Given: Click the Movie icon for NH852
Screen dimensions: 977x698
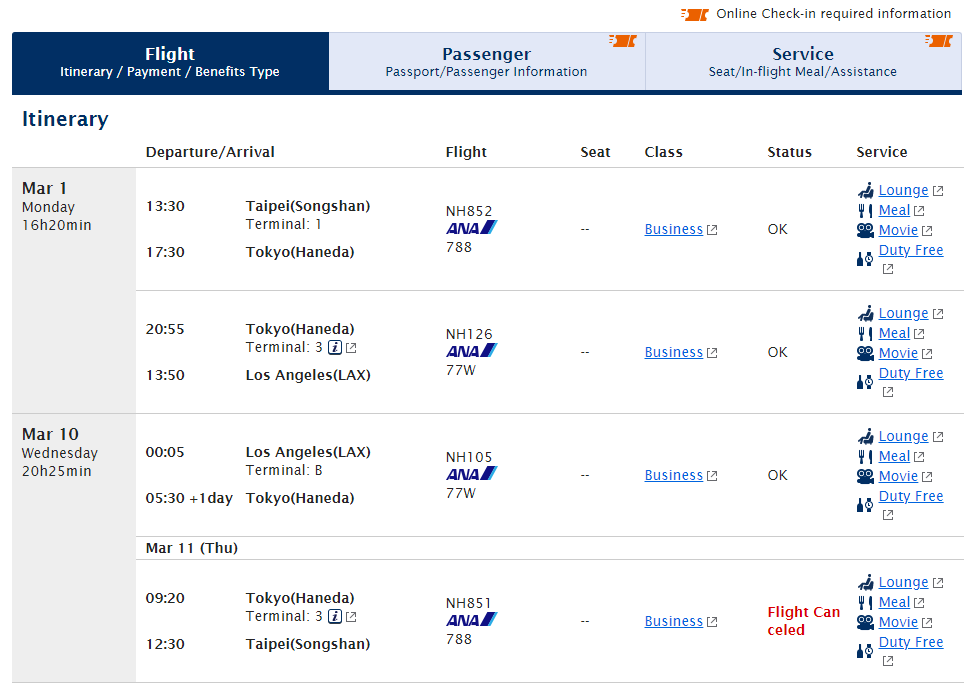Looking at the screenshot, I should click(865, 231).
